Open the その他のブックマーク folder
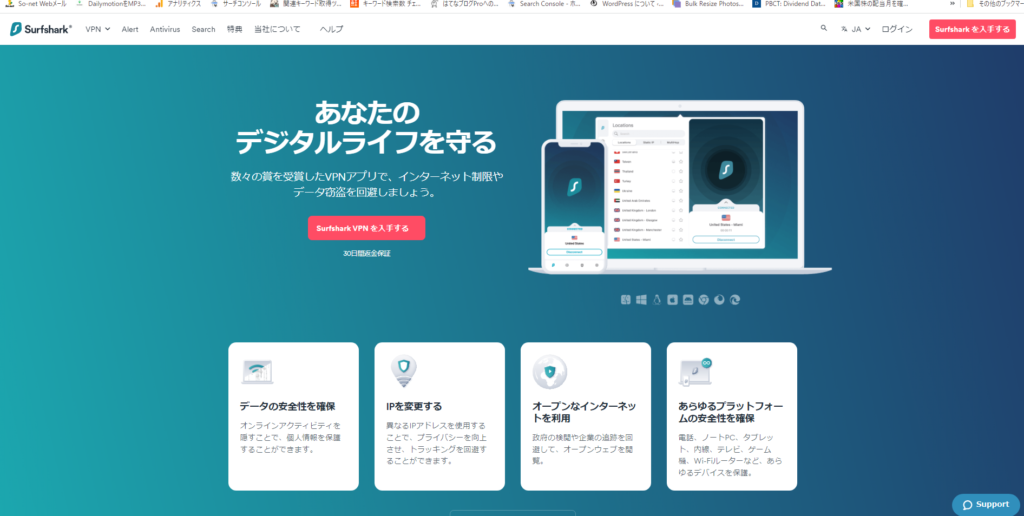This screenshot has width=1024, height=516. [x=994, y=4]
